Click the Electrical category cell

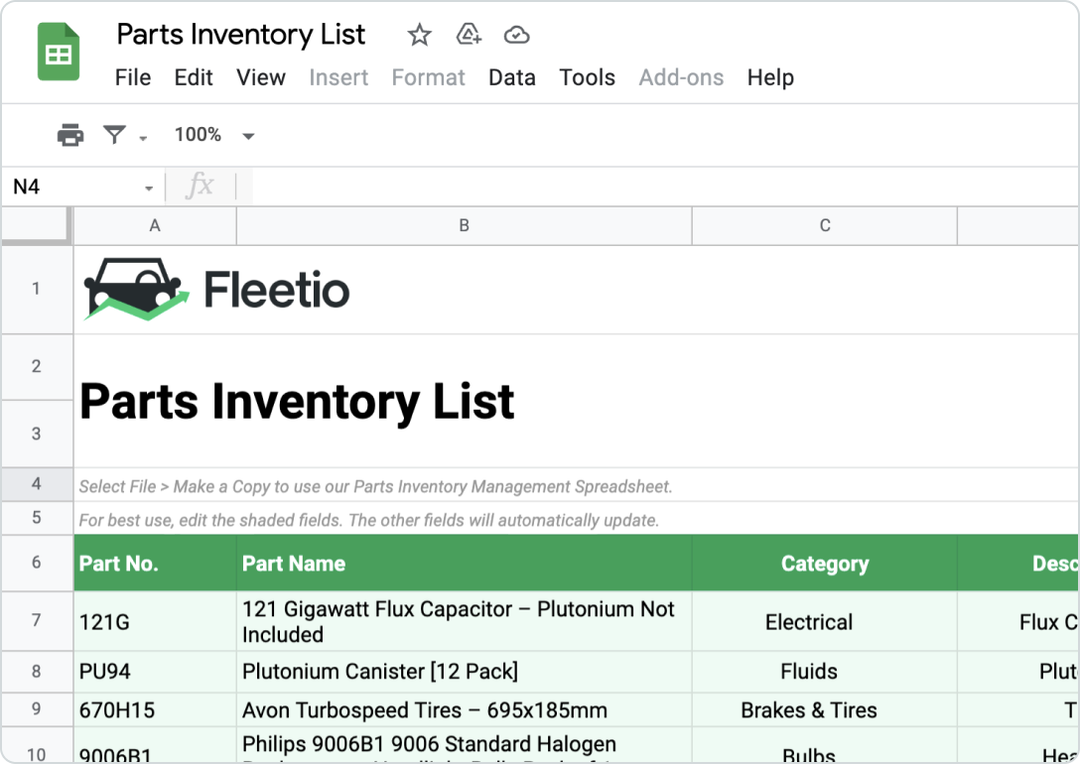point(824,621)
